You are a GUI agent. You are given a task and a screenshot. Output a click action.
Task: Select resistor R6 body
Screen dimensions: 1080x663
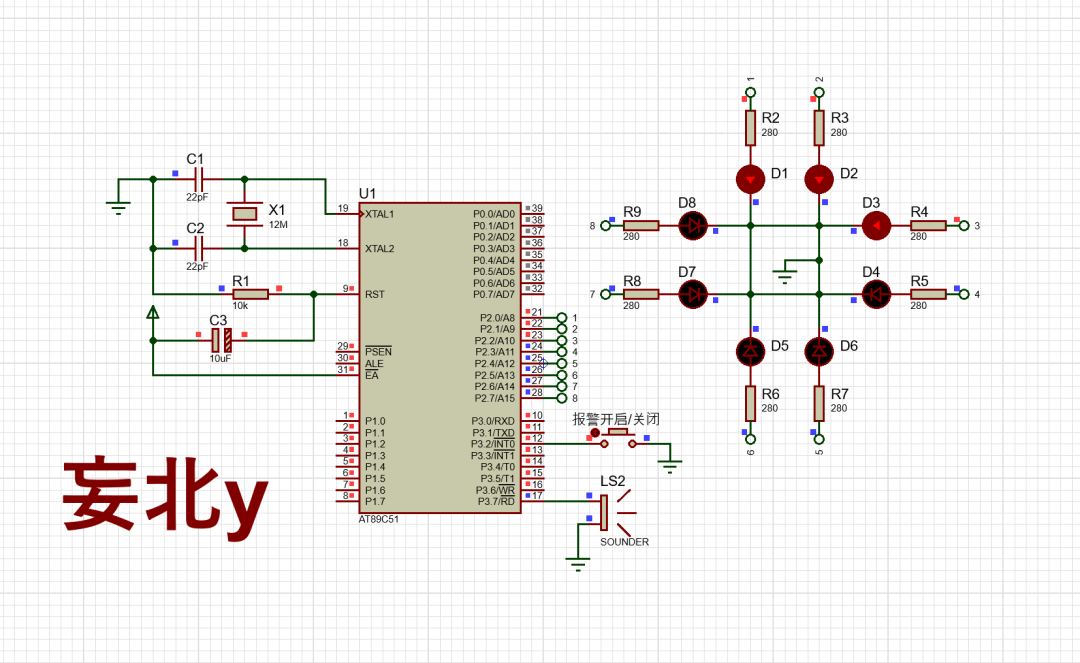[750, 403]
